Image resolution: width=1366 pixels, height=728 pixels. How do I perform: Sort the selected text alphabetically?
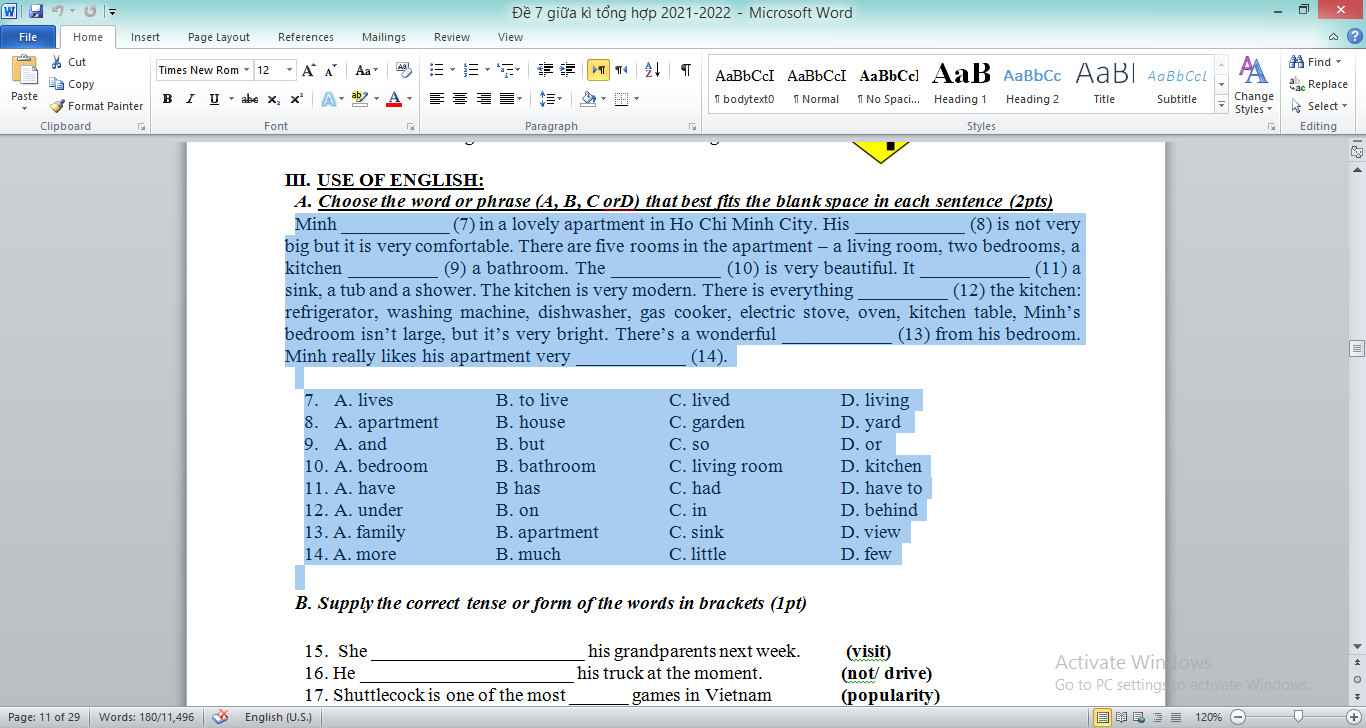(652, 70)
